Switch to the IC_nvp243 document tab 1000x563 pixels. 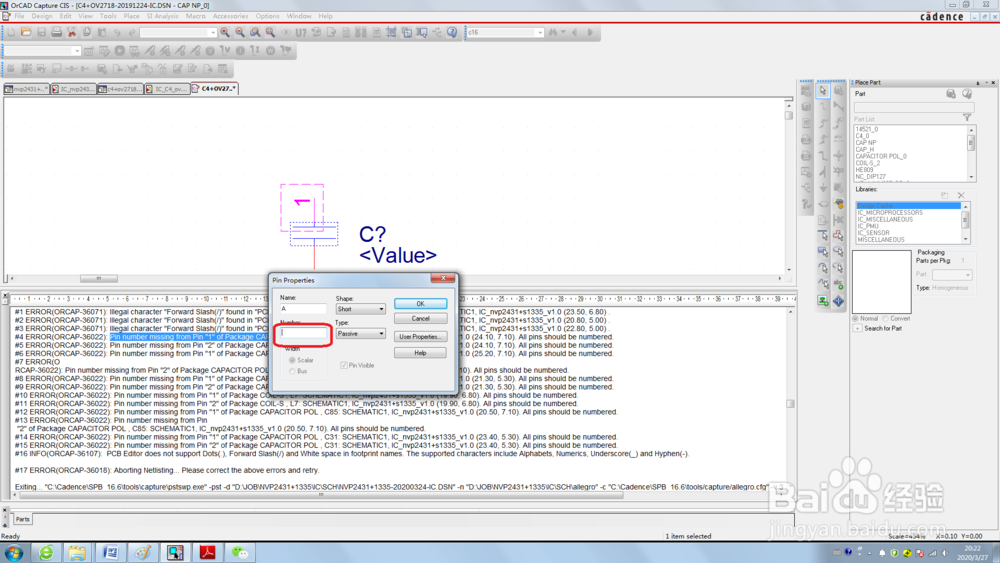point(73,89)
